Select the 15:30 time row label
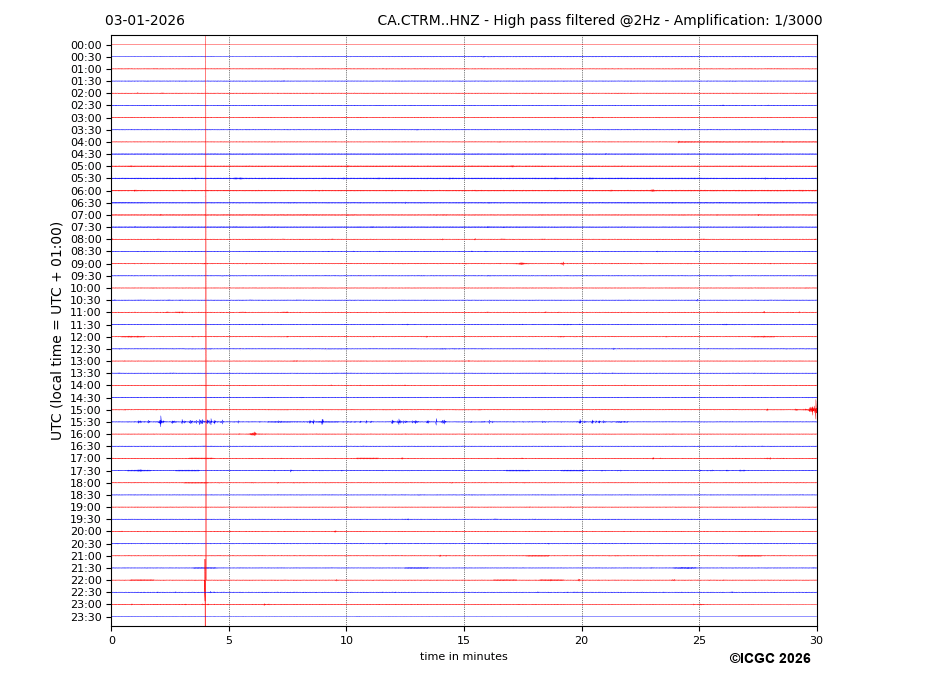This screenshot has width=927, height=696. click(85, 422)
